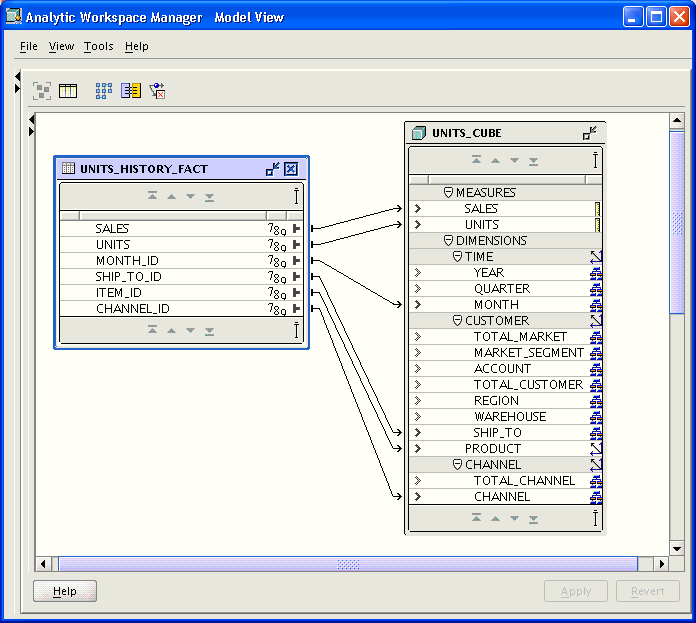Click the measure icon beside SALES in cube
696x623 pixels.
(597, 209)
